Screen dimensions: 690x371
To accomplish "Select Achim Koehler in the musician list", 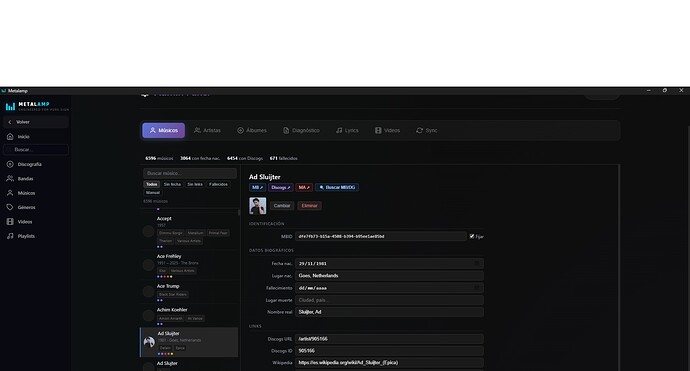I will (x=189, y=316).
